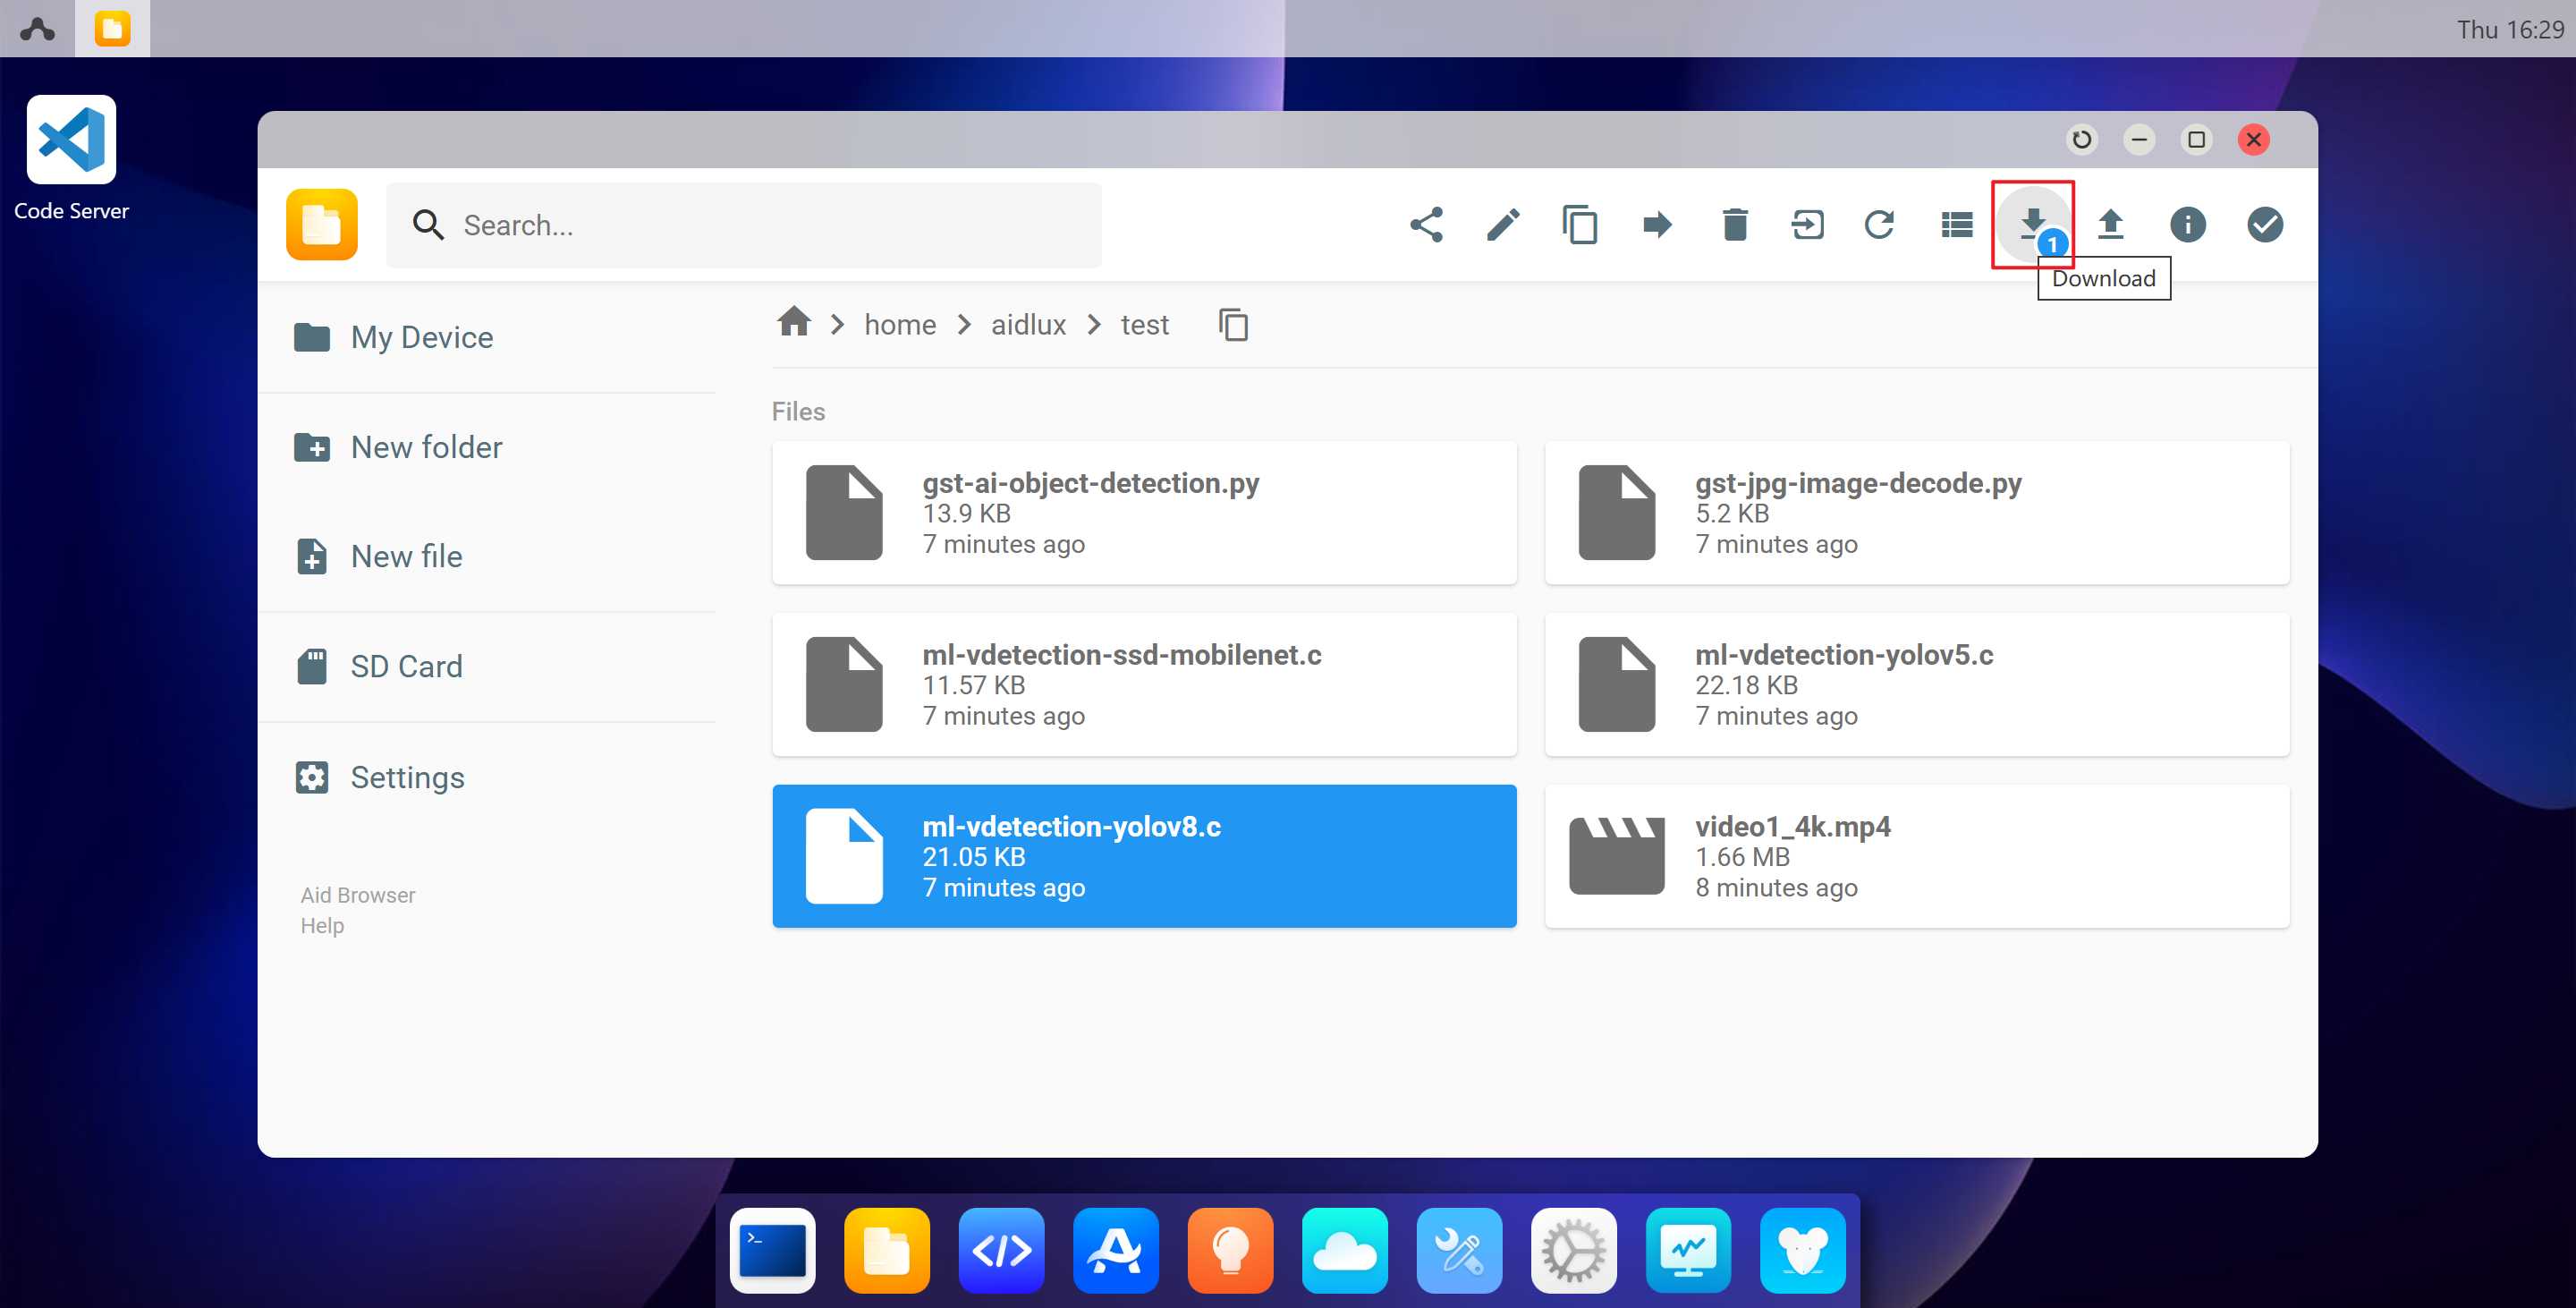Navigate to aidlux in breadcrumb

point(1027,325)
